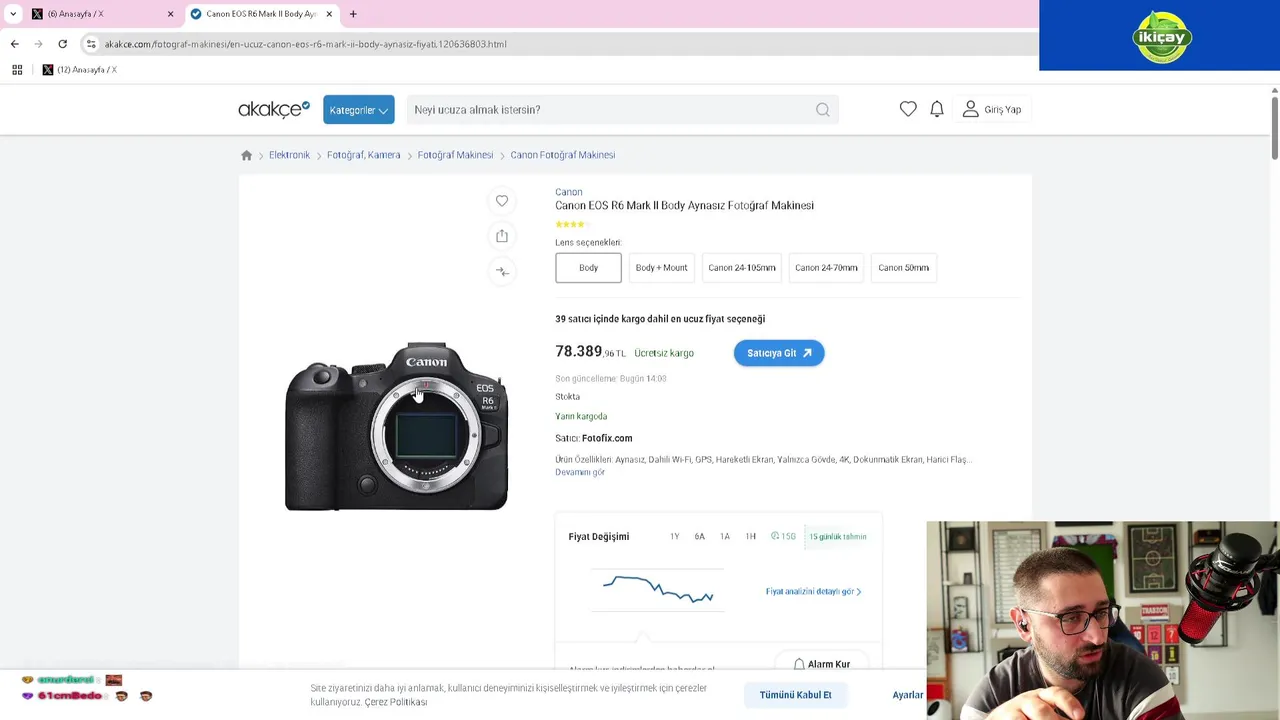Click the price change line chart

click(658, 589)
